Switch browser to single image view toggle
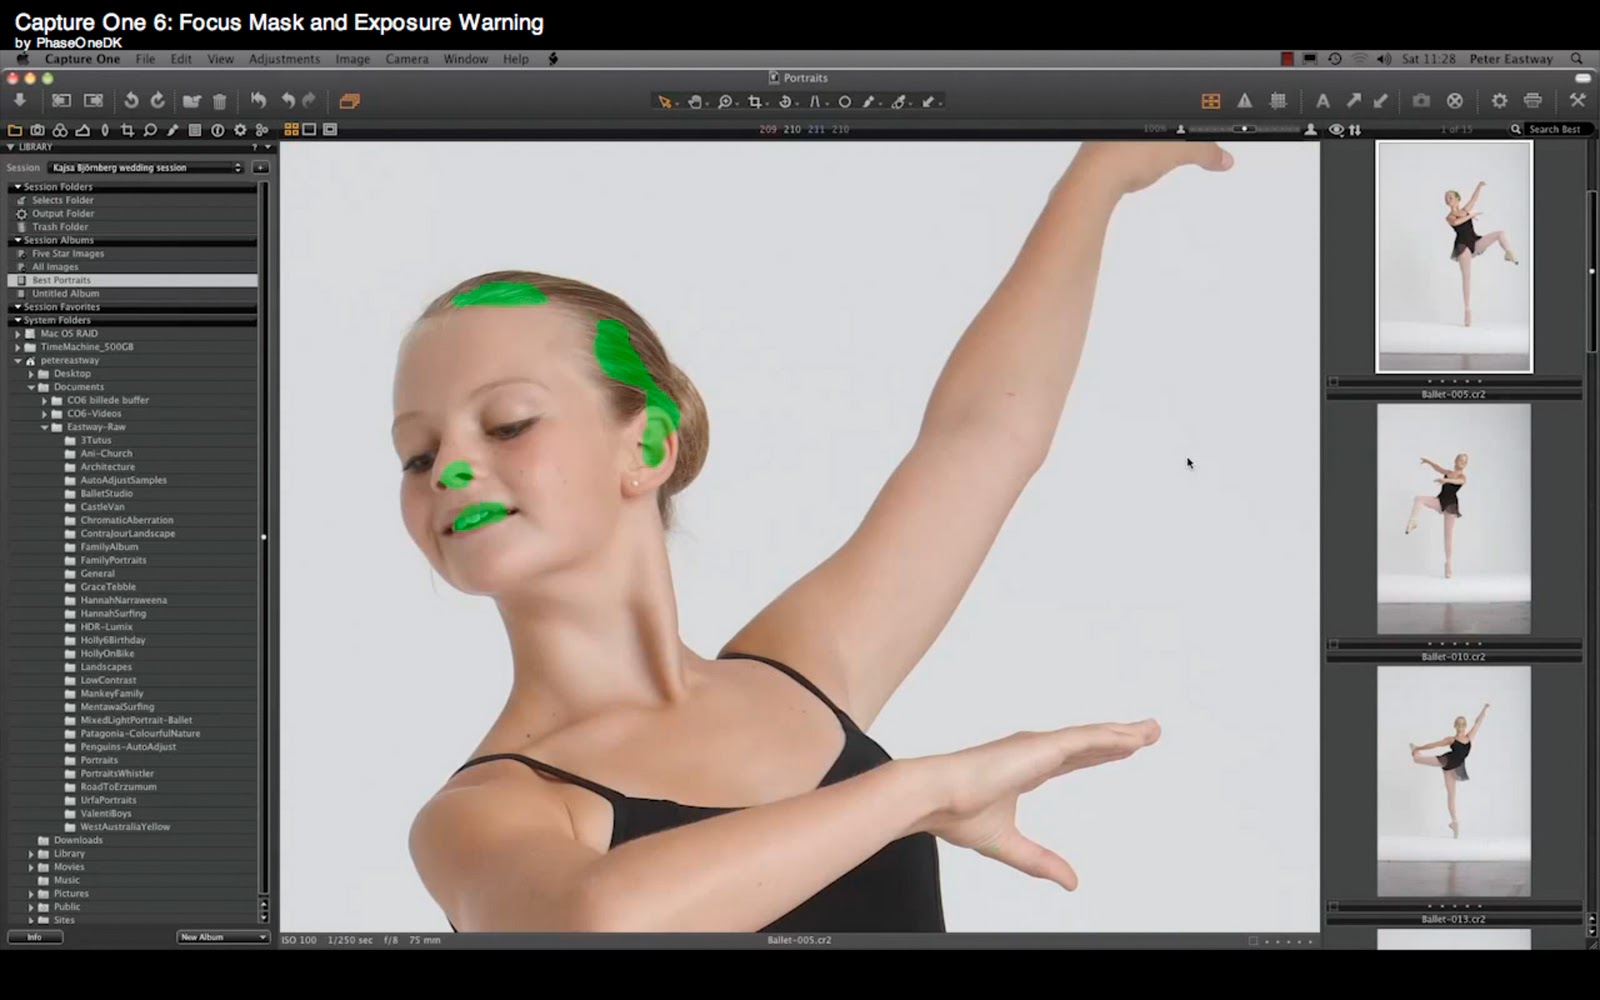 click(311, 129)
